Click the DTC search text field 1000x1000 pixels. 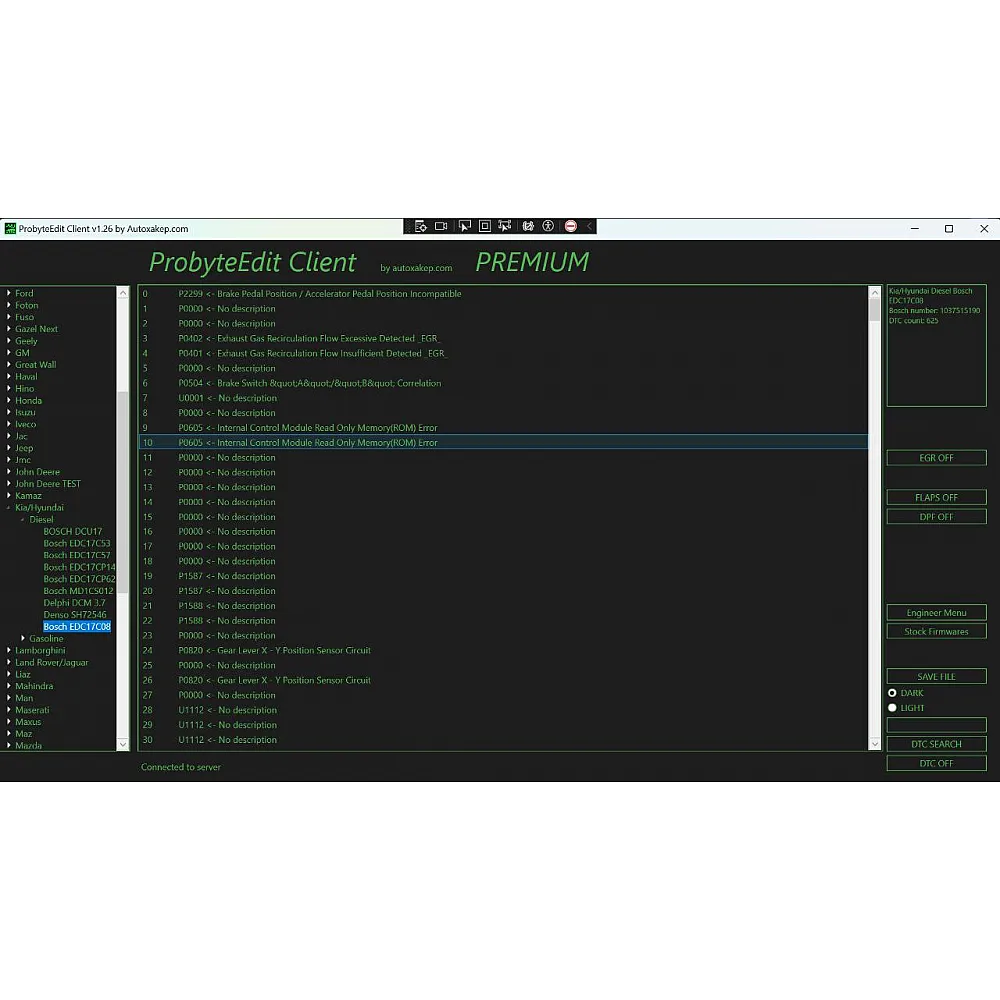[936, 725]
